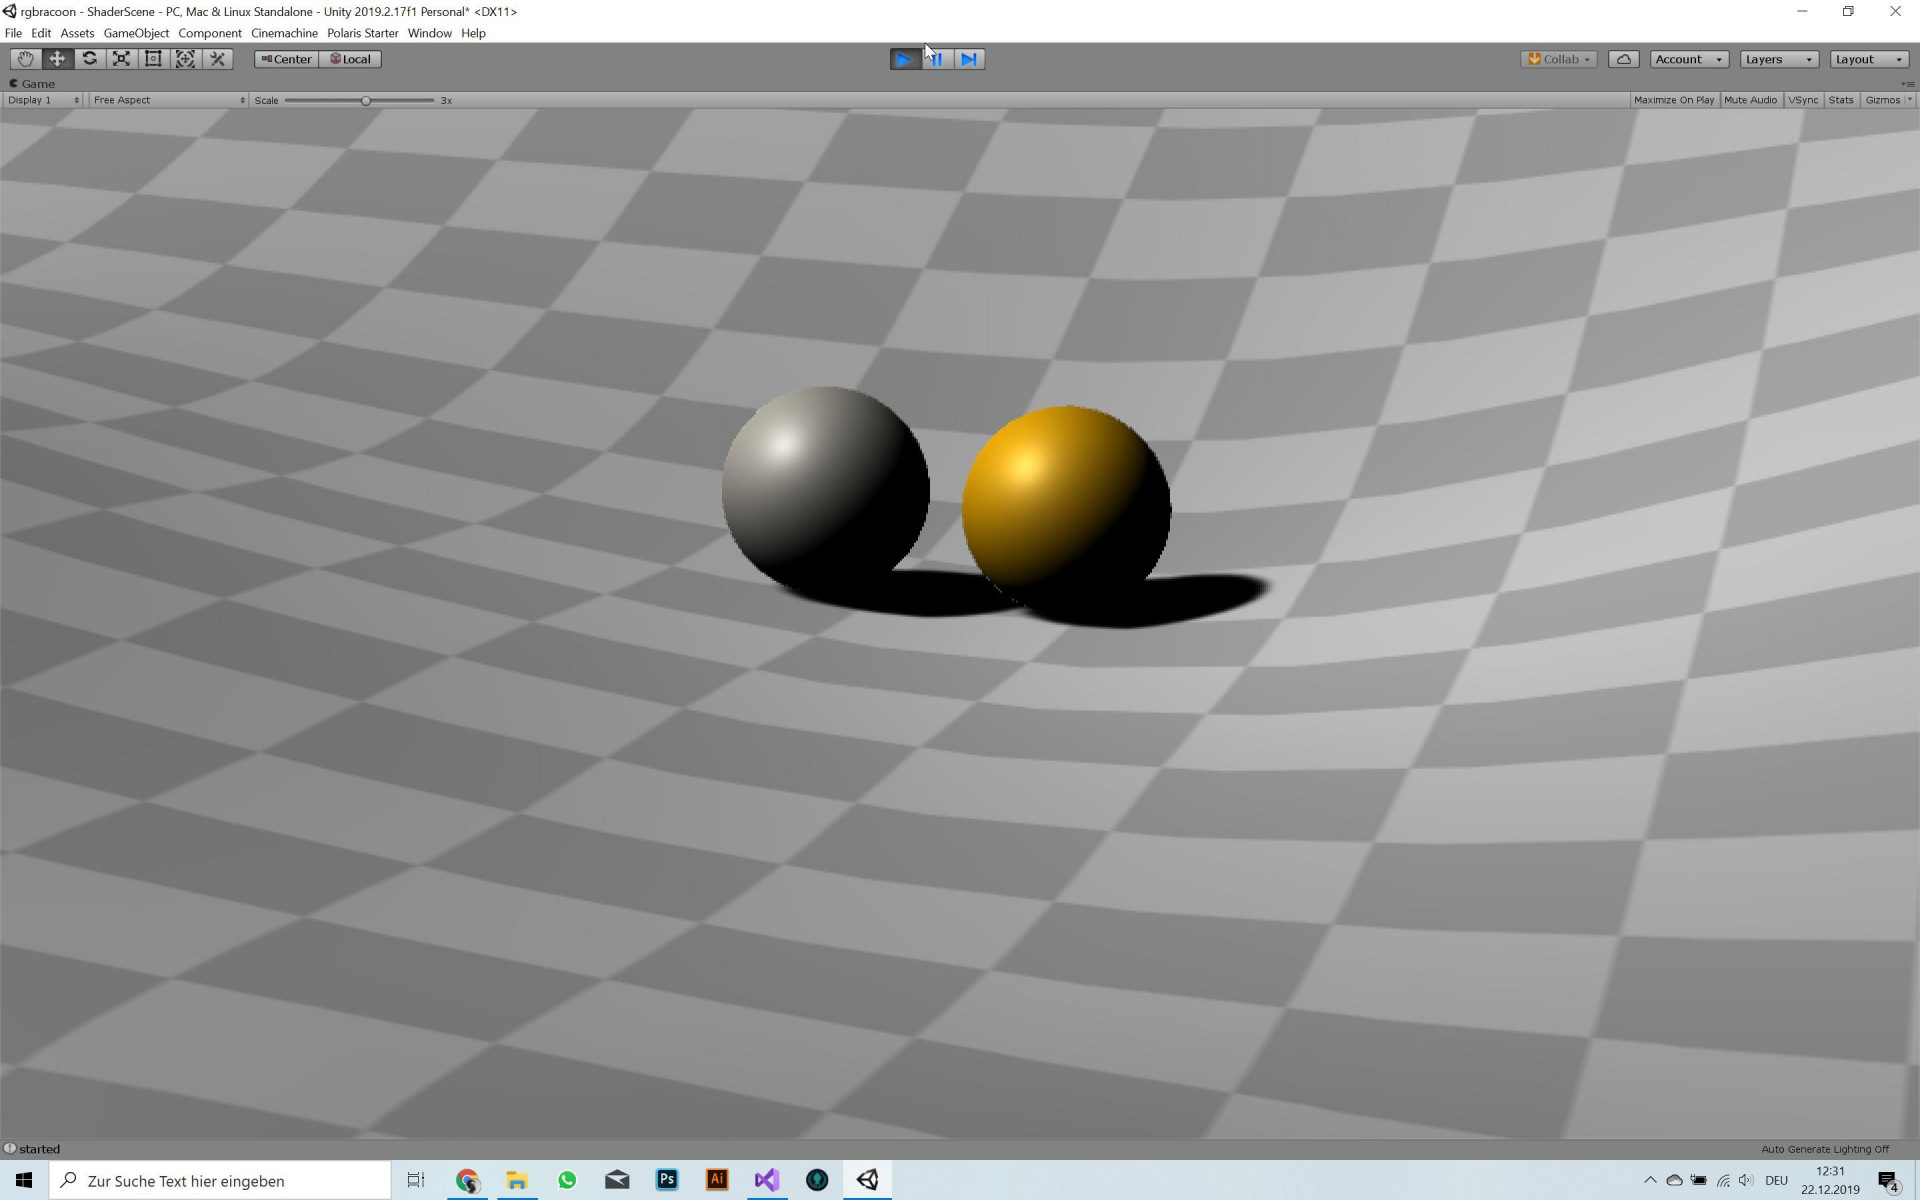Open the round teal app from taskbar
1920x1200 pixels.
[817, 1180]
